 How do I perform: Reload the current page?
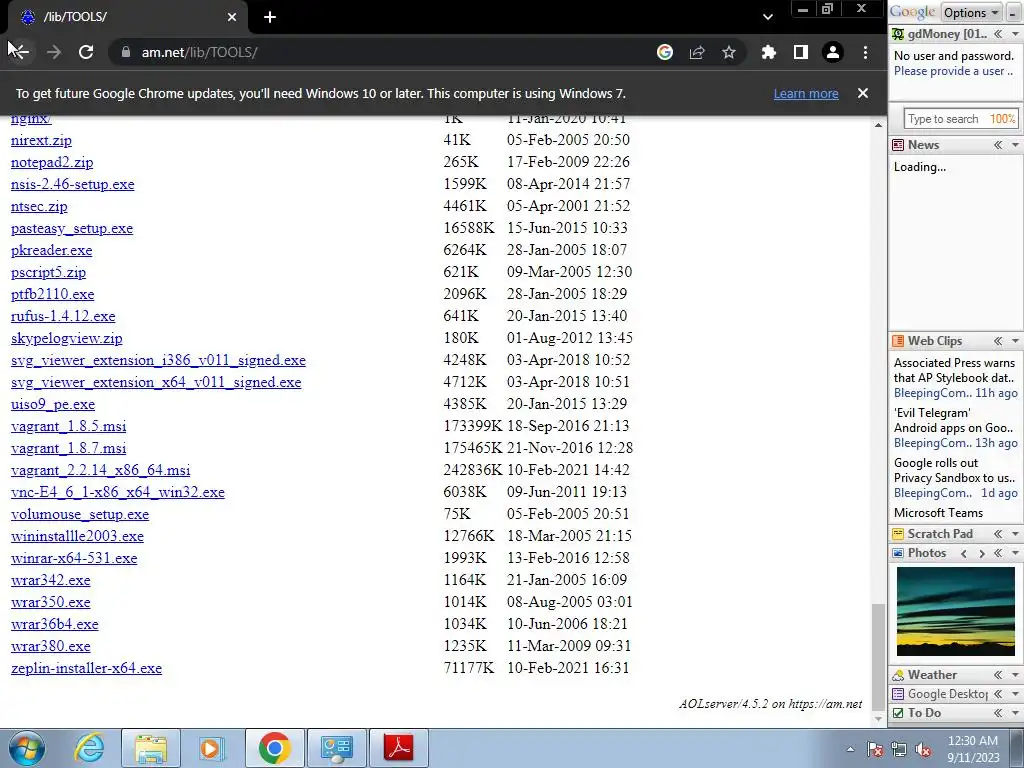coord(86,52)
